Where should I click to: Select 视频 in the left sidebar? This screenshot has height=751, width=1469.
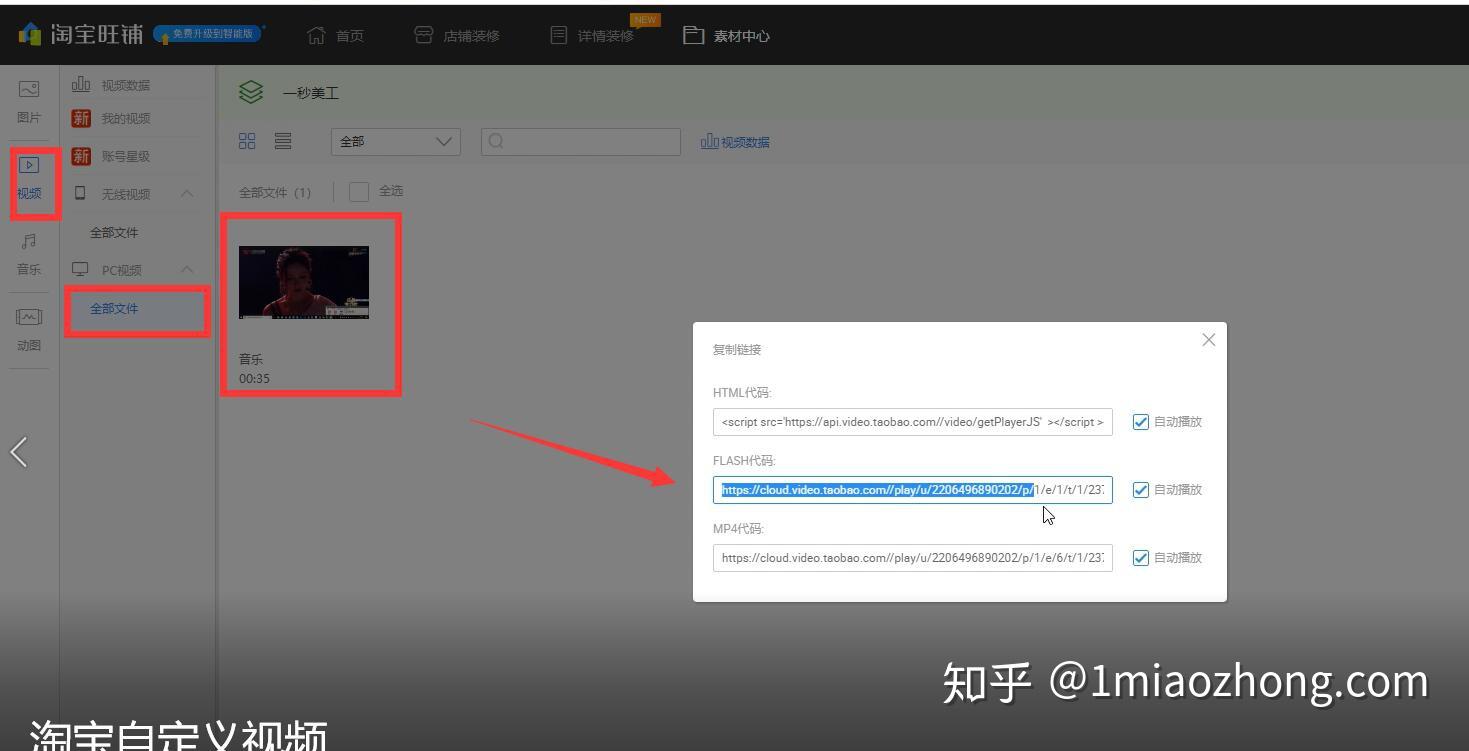click(x=29, y=179)
